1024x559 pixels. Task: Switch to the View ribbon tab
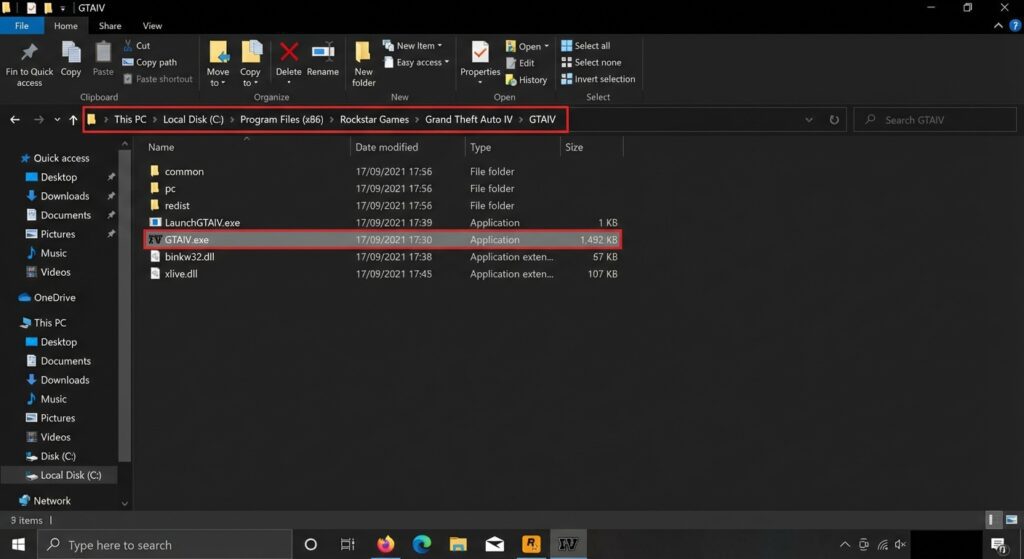tap(152, 26)
